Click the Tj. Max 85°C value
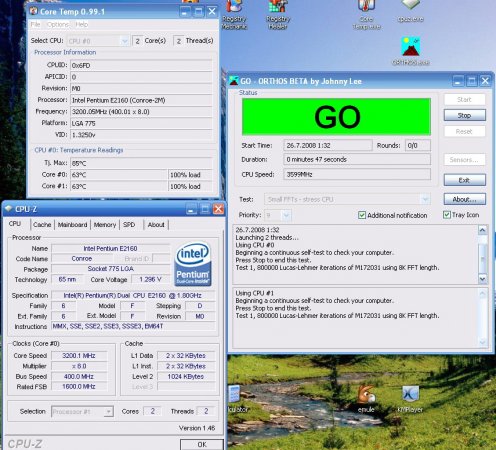The width and height of the screenshot is (496, 450). click(141, 163)
